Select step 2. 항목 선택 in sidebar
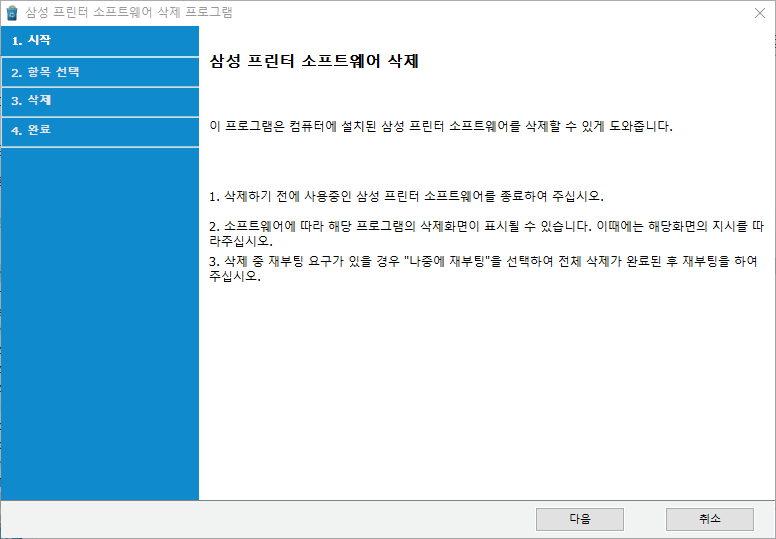 pos(100,72)
